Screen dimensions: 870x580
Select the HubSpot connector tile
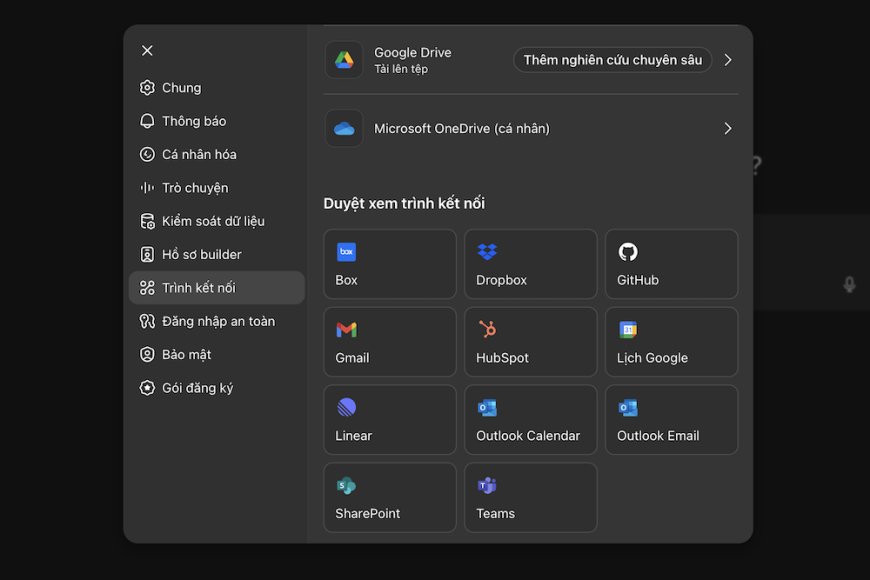tap(530, 342)
